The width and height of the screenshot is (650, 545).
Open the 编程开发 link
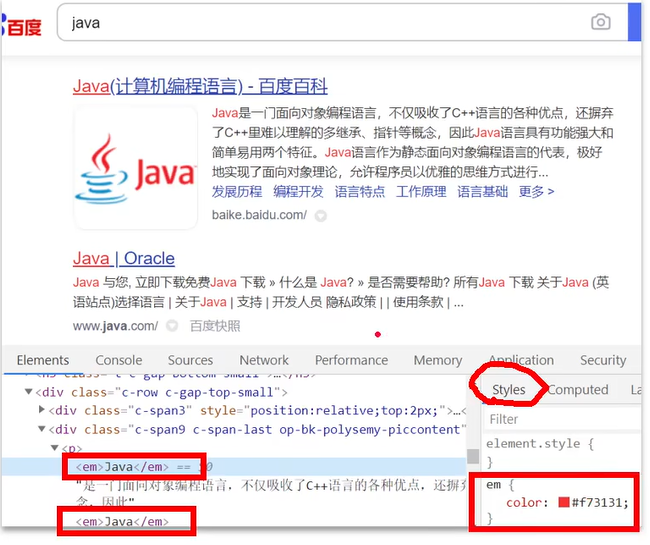pyautogui.click(x=298, y=191)
